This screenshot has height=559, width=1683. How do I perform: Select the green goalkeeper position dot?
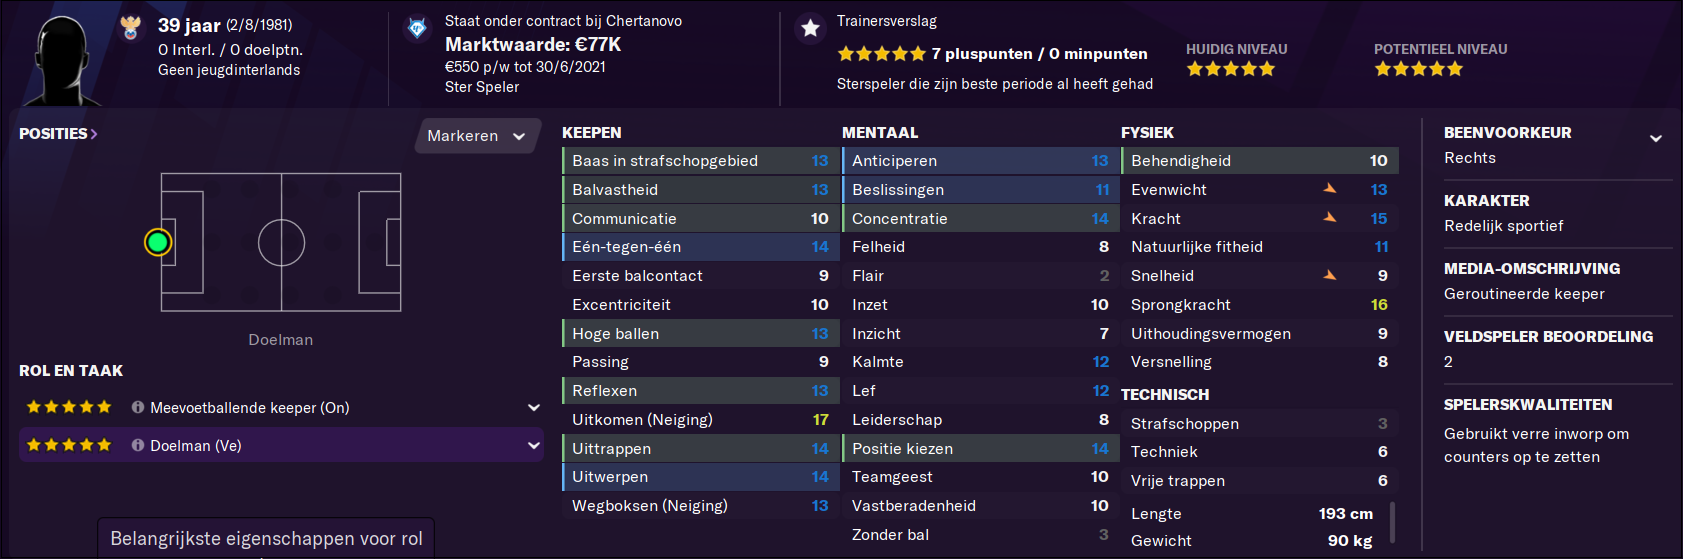(158, 242)
